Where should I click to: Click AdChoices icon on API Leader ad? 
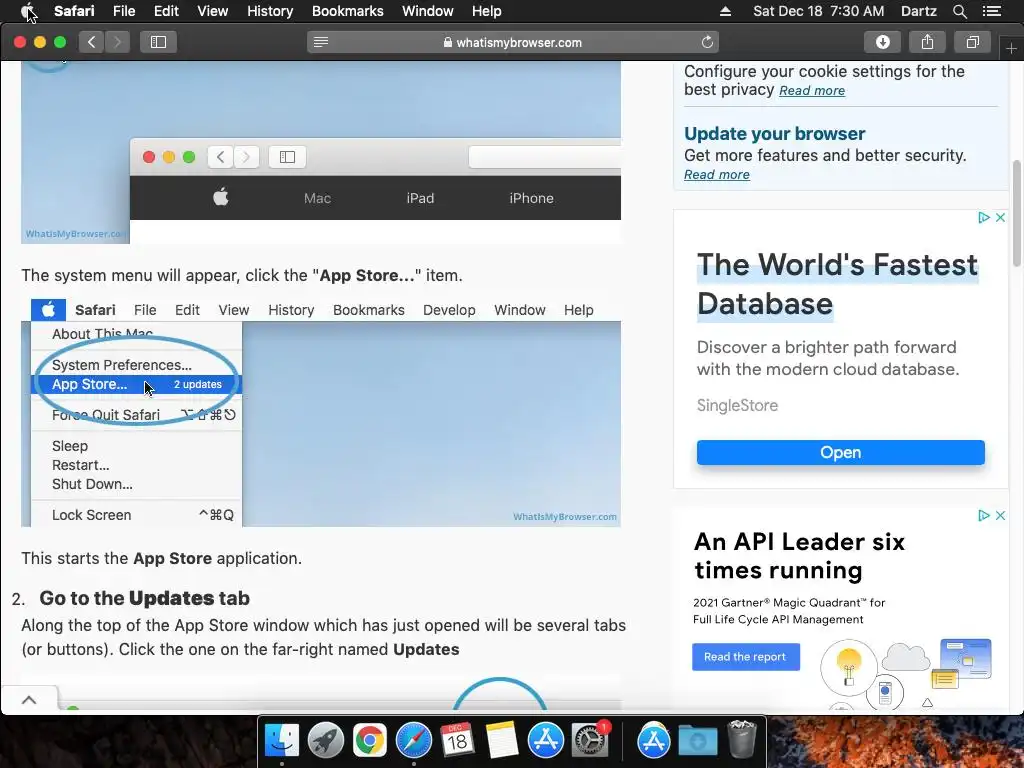point(984,515)
